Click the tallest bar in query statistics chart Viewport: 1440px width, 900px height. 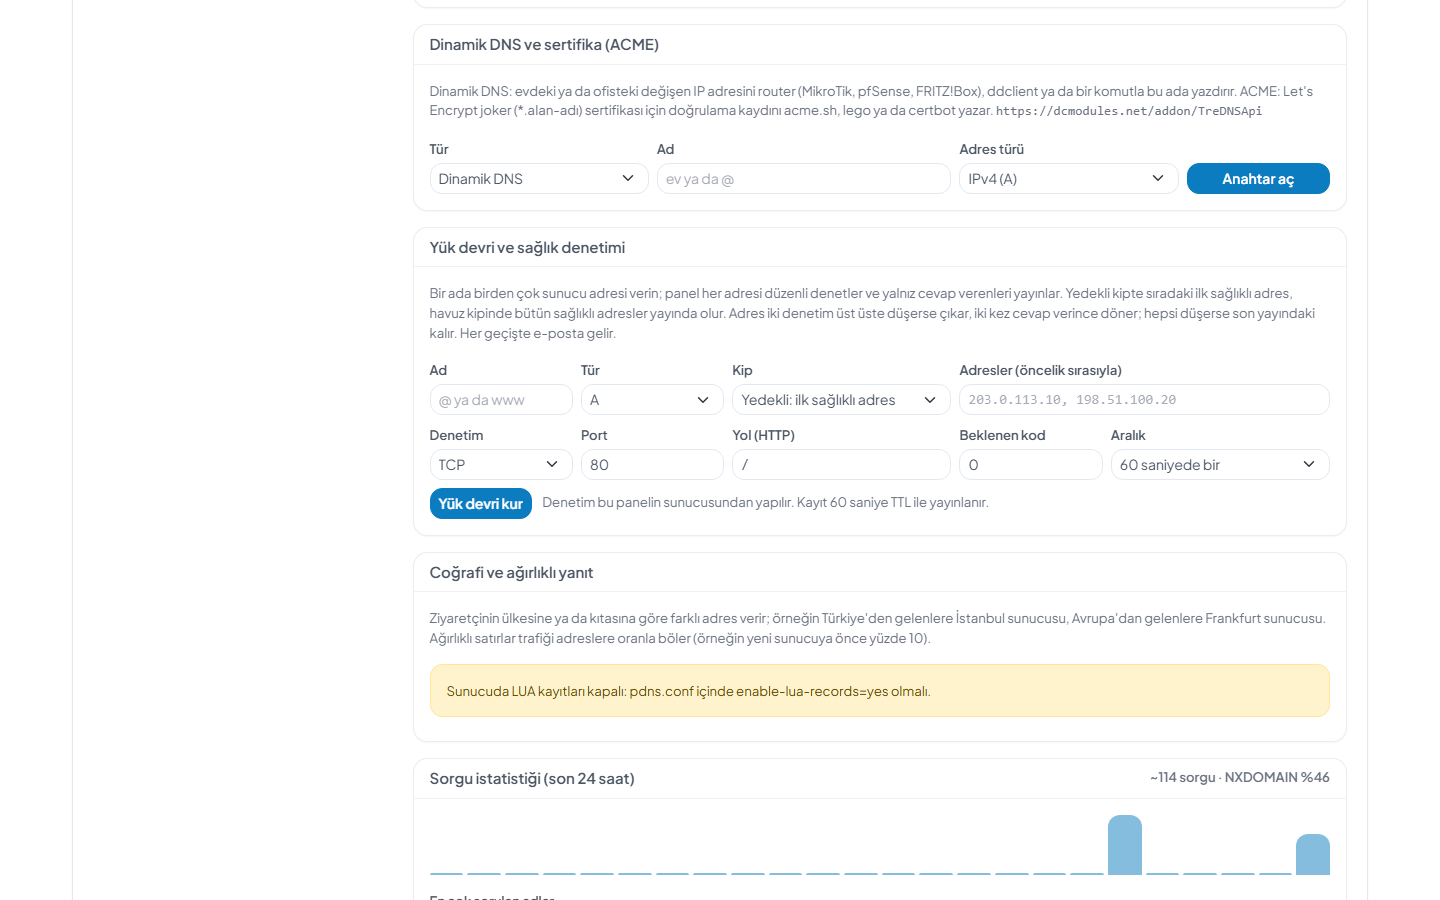(1125, 845)
